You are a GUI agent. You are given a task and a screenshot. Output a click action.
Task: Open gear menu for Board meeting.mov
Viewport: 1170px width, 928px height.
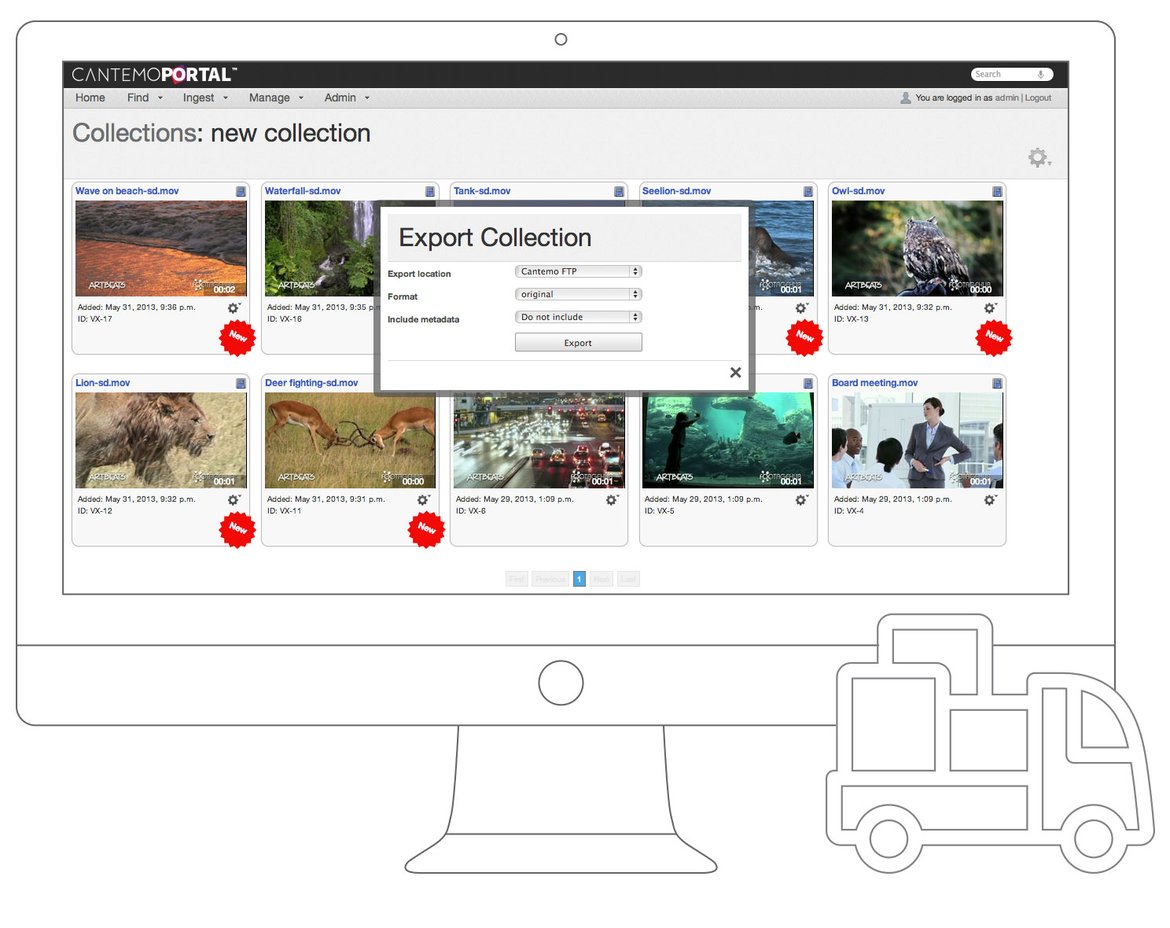[x=989, y=500]
